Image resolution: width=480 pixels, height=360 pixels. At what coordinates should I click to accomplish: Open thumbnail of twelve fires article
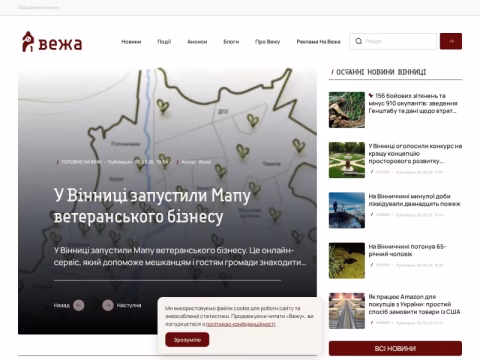347,210
